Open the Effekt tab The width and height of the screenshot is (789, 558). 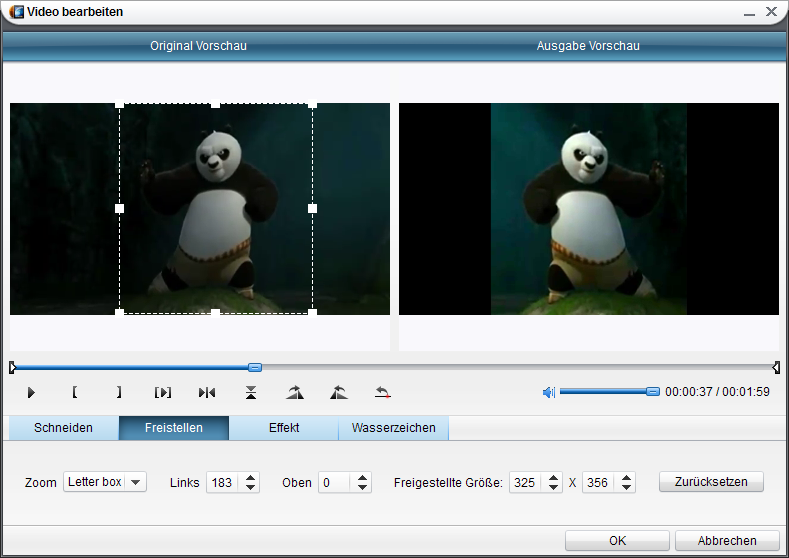coord(284,428)
